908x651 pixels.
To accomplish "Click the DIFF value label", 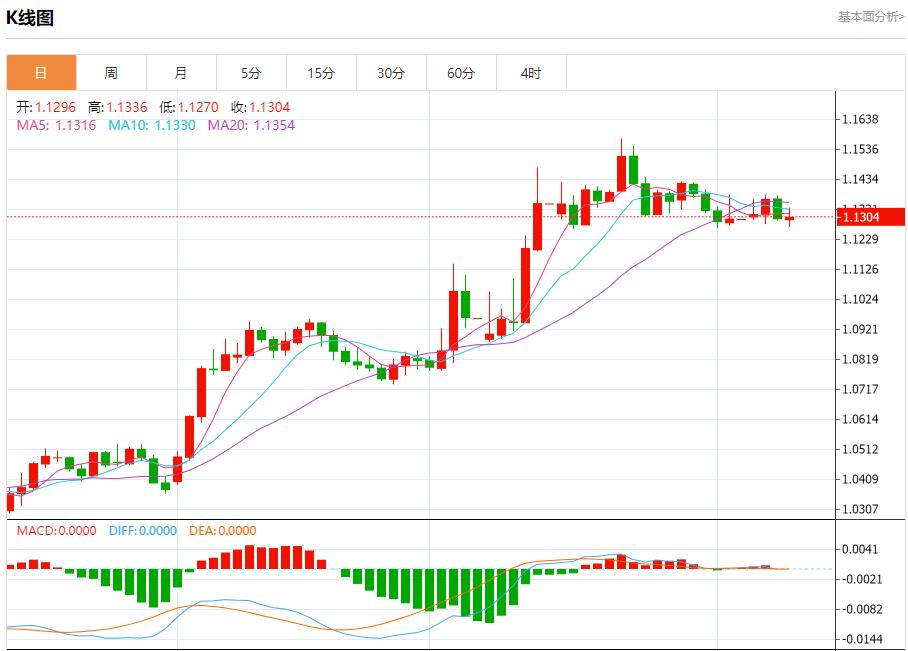I will point(142,531).
